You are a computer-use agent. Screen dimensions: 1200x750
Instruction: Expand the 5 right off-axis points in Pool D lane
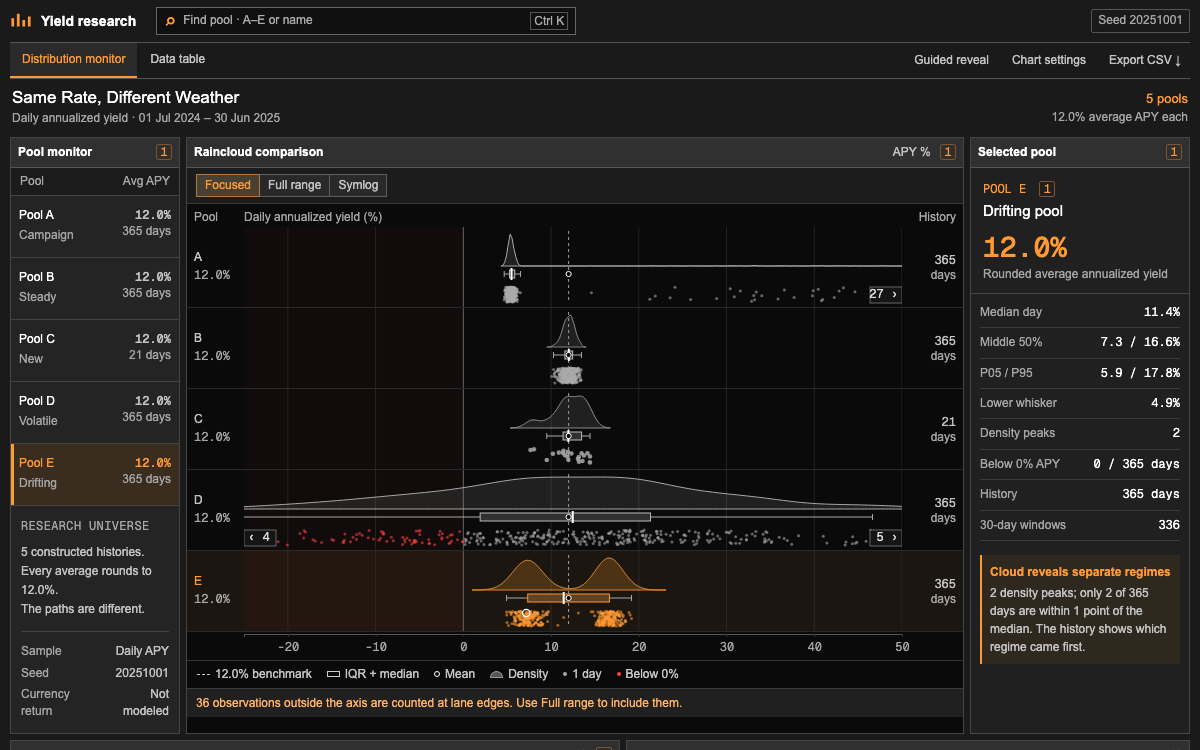click(886, 537)
